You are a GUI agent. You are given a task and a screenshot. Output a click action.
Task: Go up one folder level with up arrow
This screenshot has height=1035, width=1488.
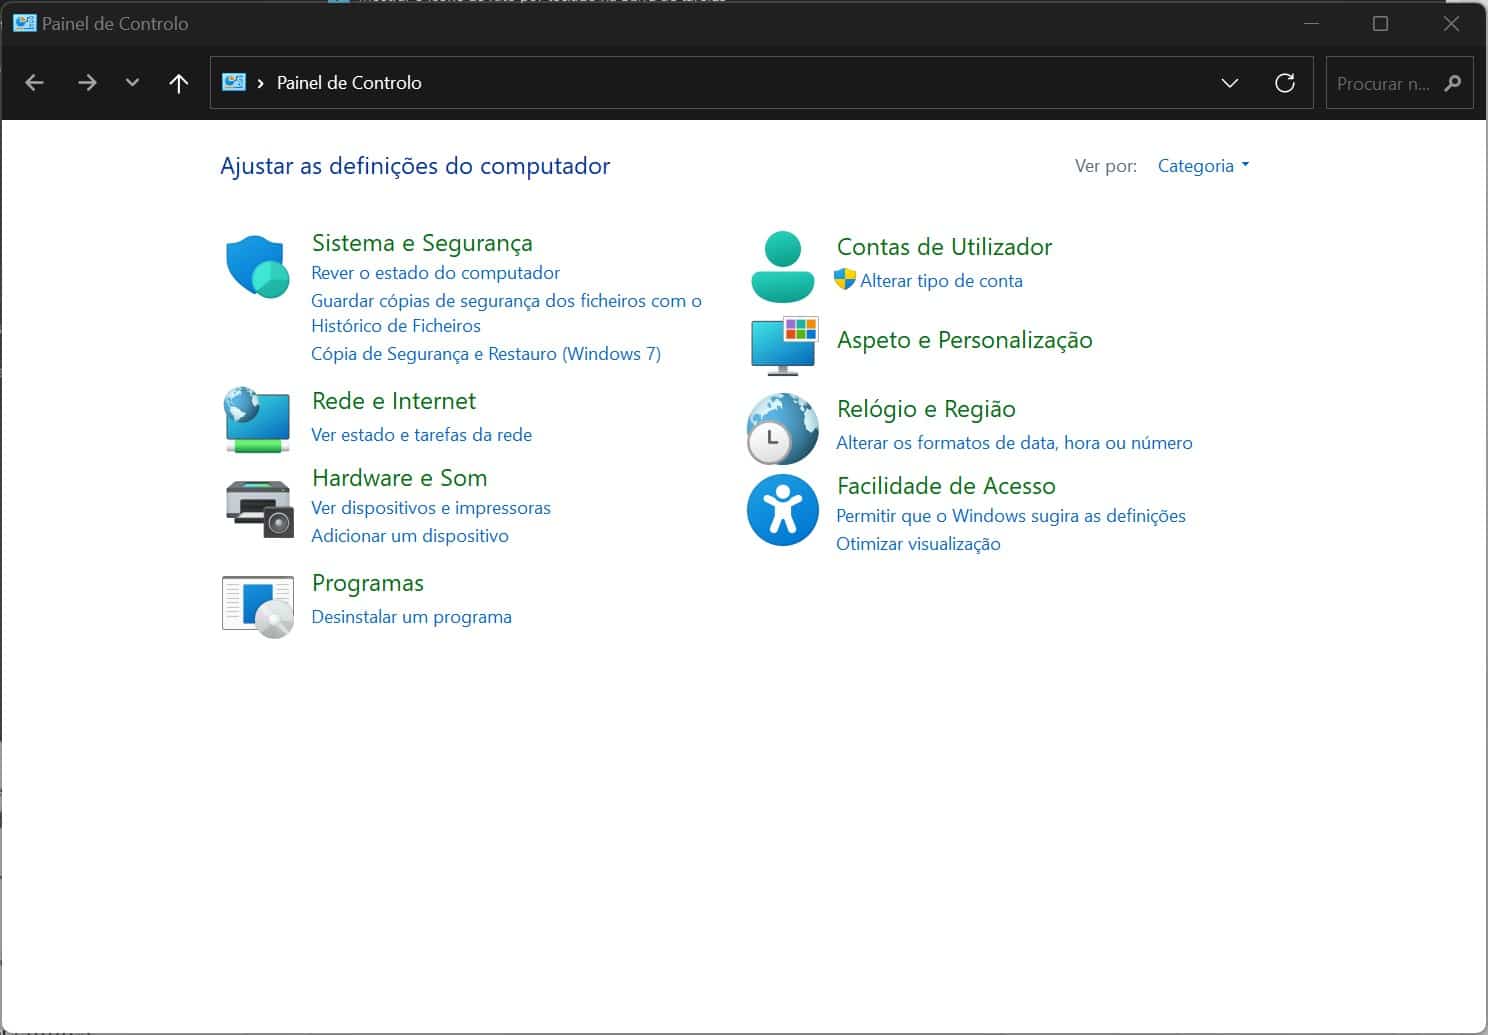pyautogui.click(x=179, y=83)
